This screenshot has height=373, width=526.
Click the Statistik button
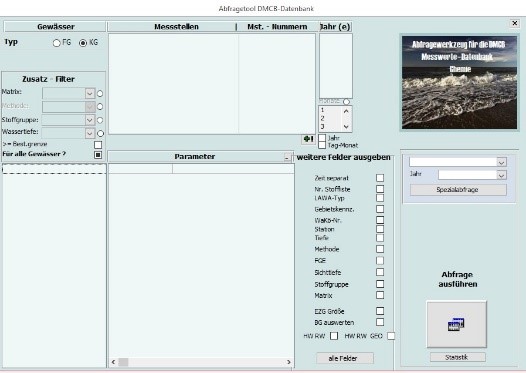click(x=458, y=358)
